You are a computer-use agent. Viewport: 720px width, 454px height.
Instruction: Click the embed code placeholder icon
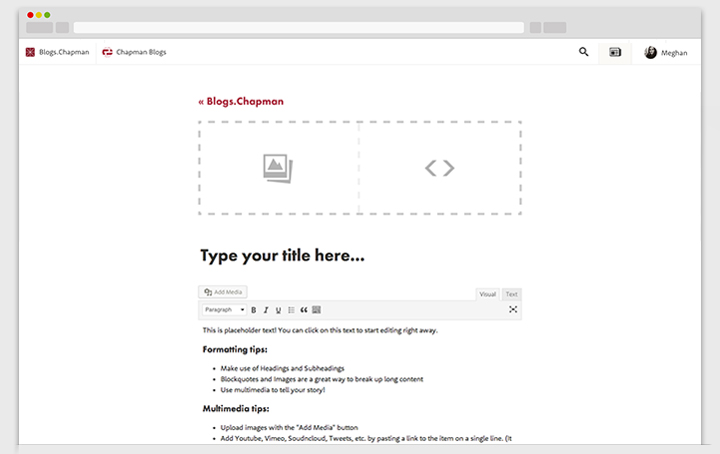[x=440, y=168]
